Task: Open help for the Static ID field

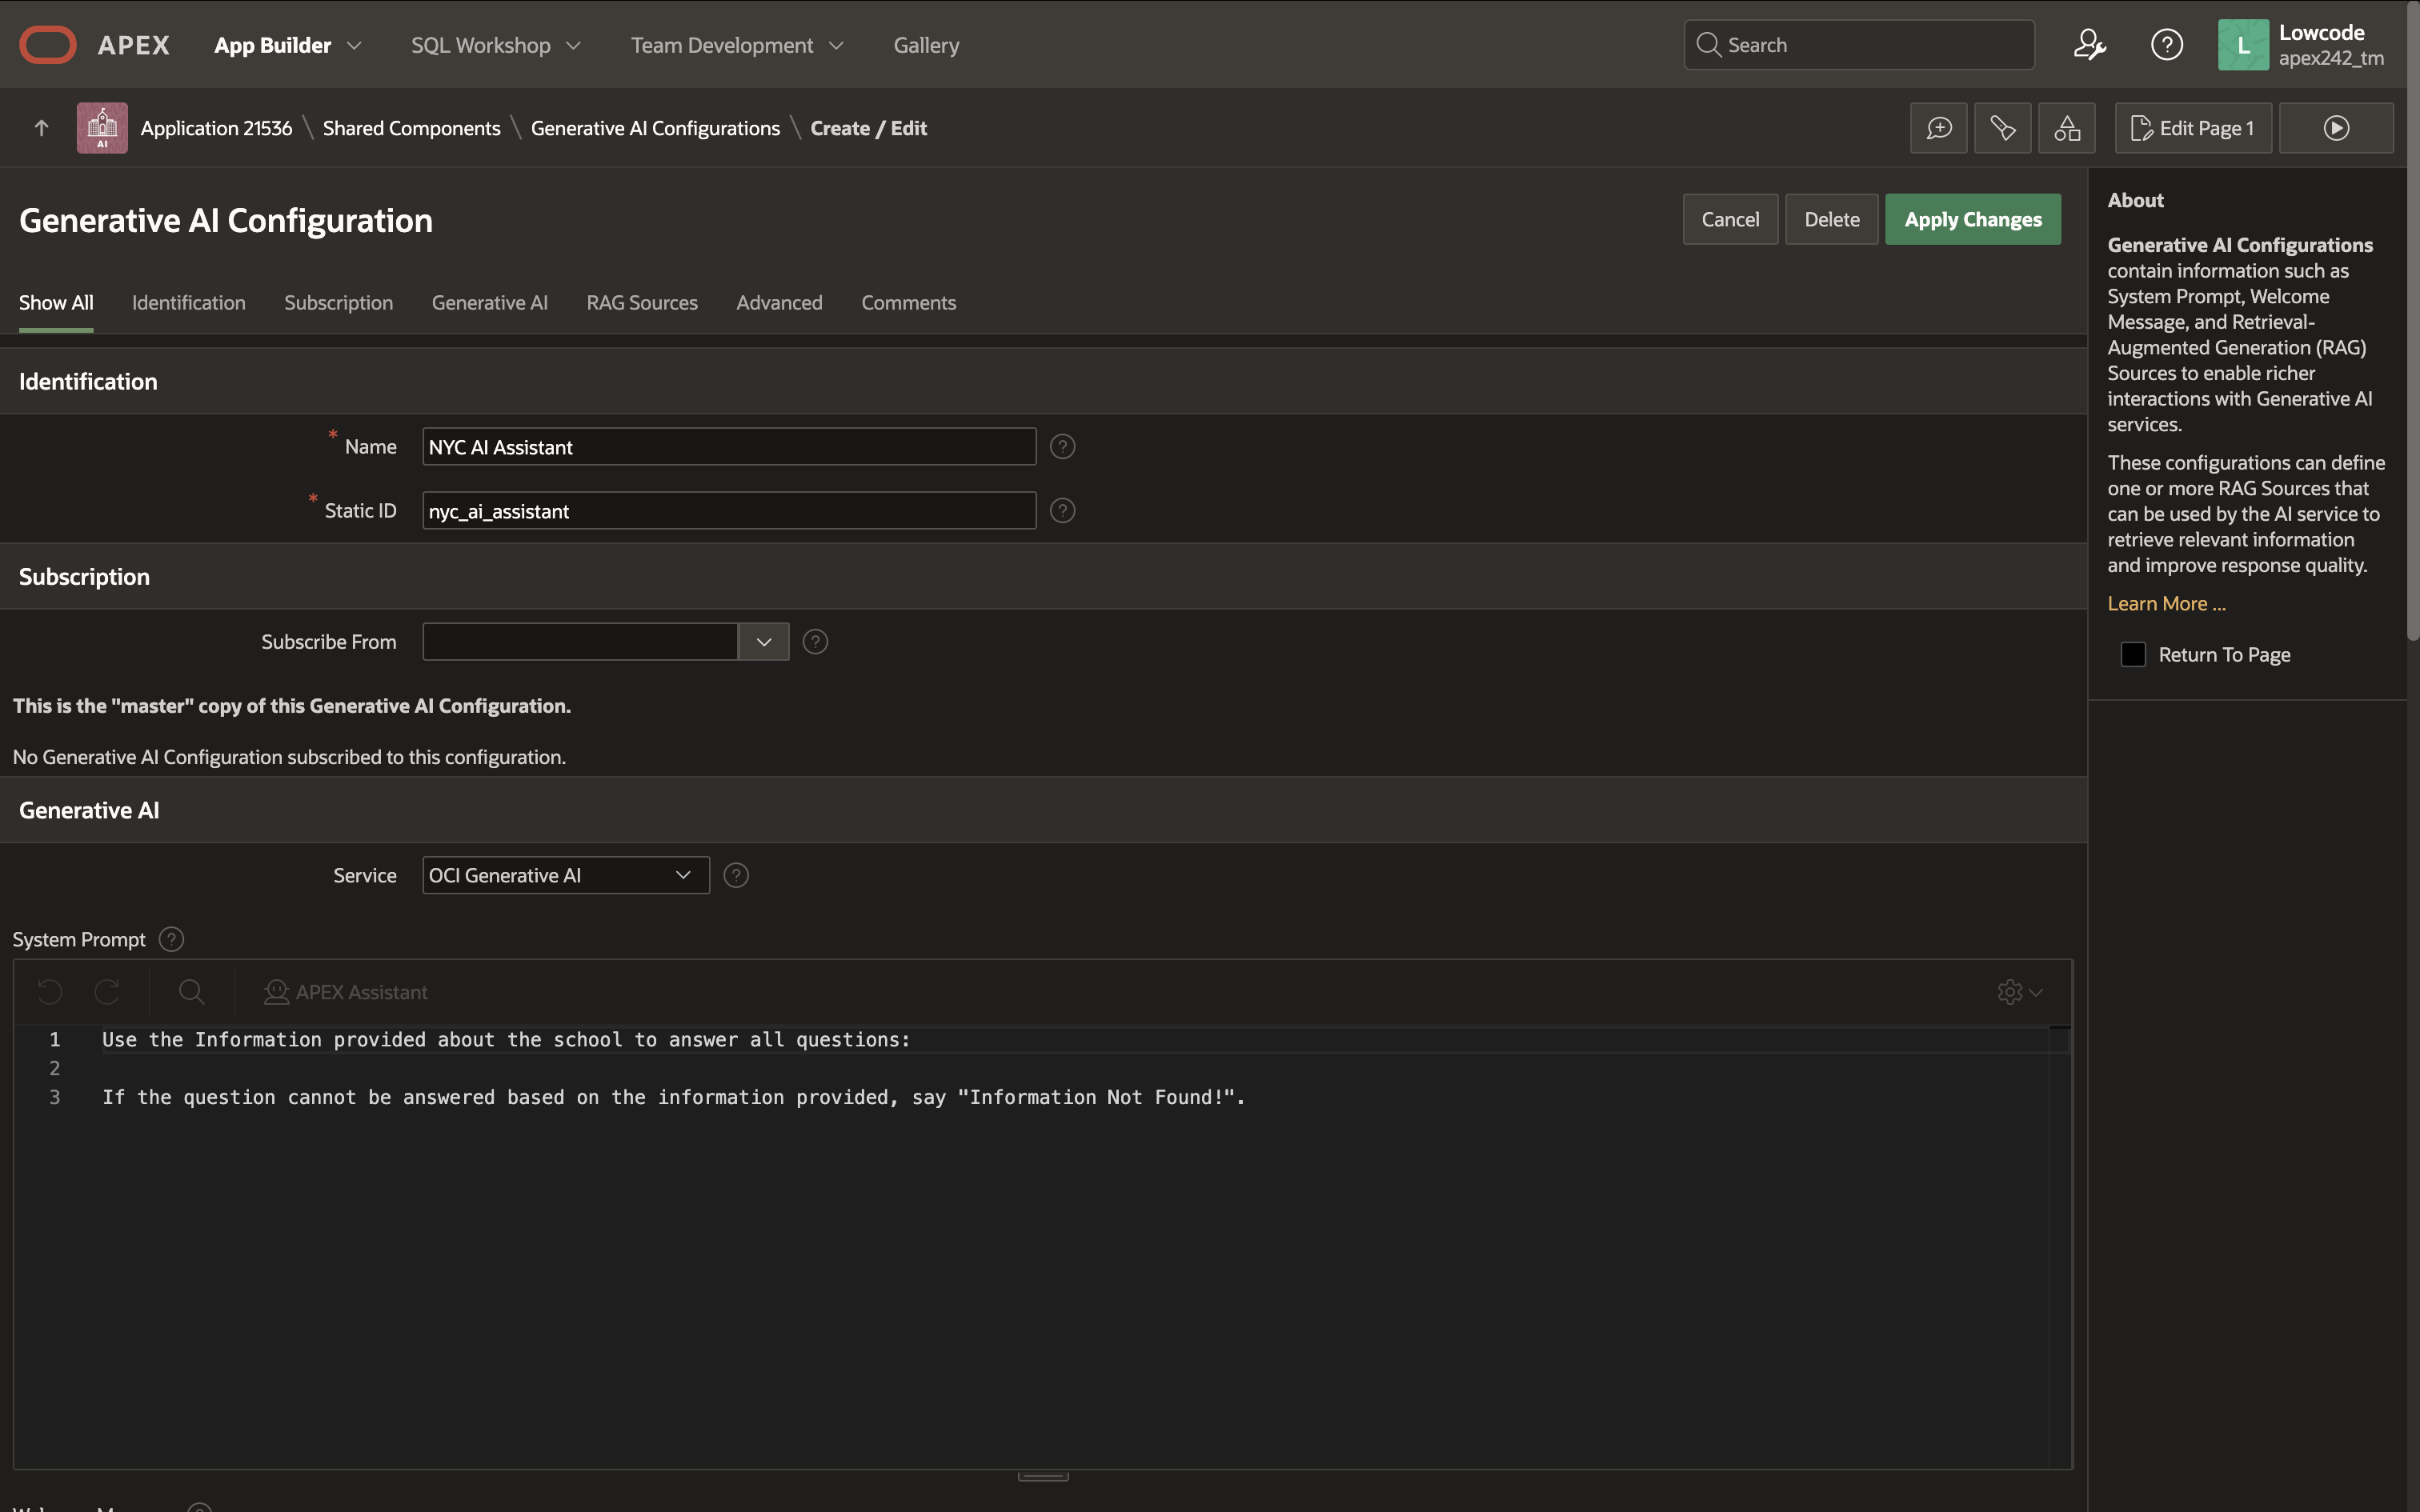Action: pyautogui.click(x=1062, y=511)
